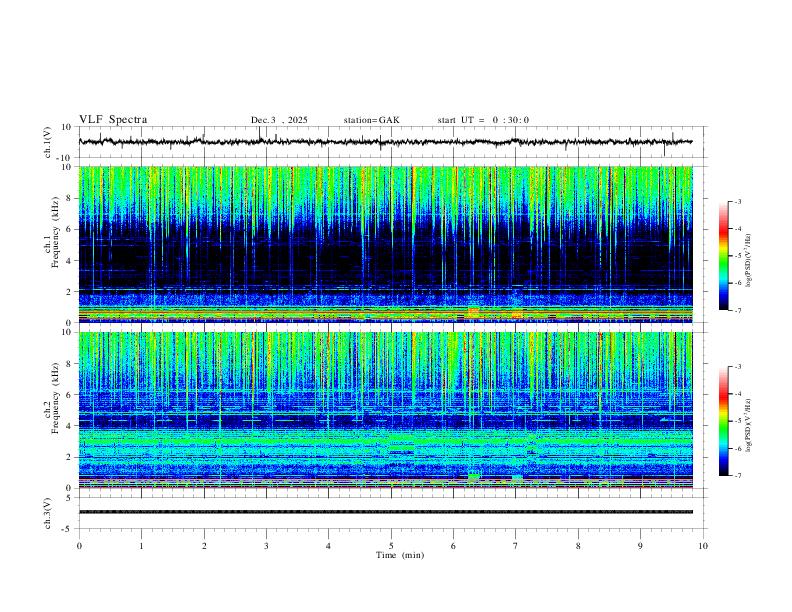
Task: Click the "10" tick on the time axis
Action: [703, 546]
